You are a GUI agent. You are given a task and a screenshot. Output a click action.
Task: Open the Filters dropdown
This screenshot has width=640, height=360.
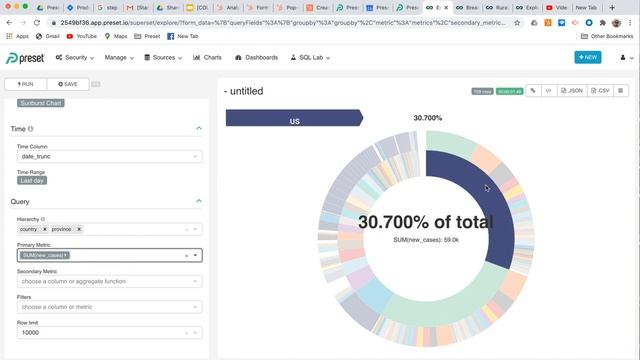pyautogui.click(x=109, y=307)
